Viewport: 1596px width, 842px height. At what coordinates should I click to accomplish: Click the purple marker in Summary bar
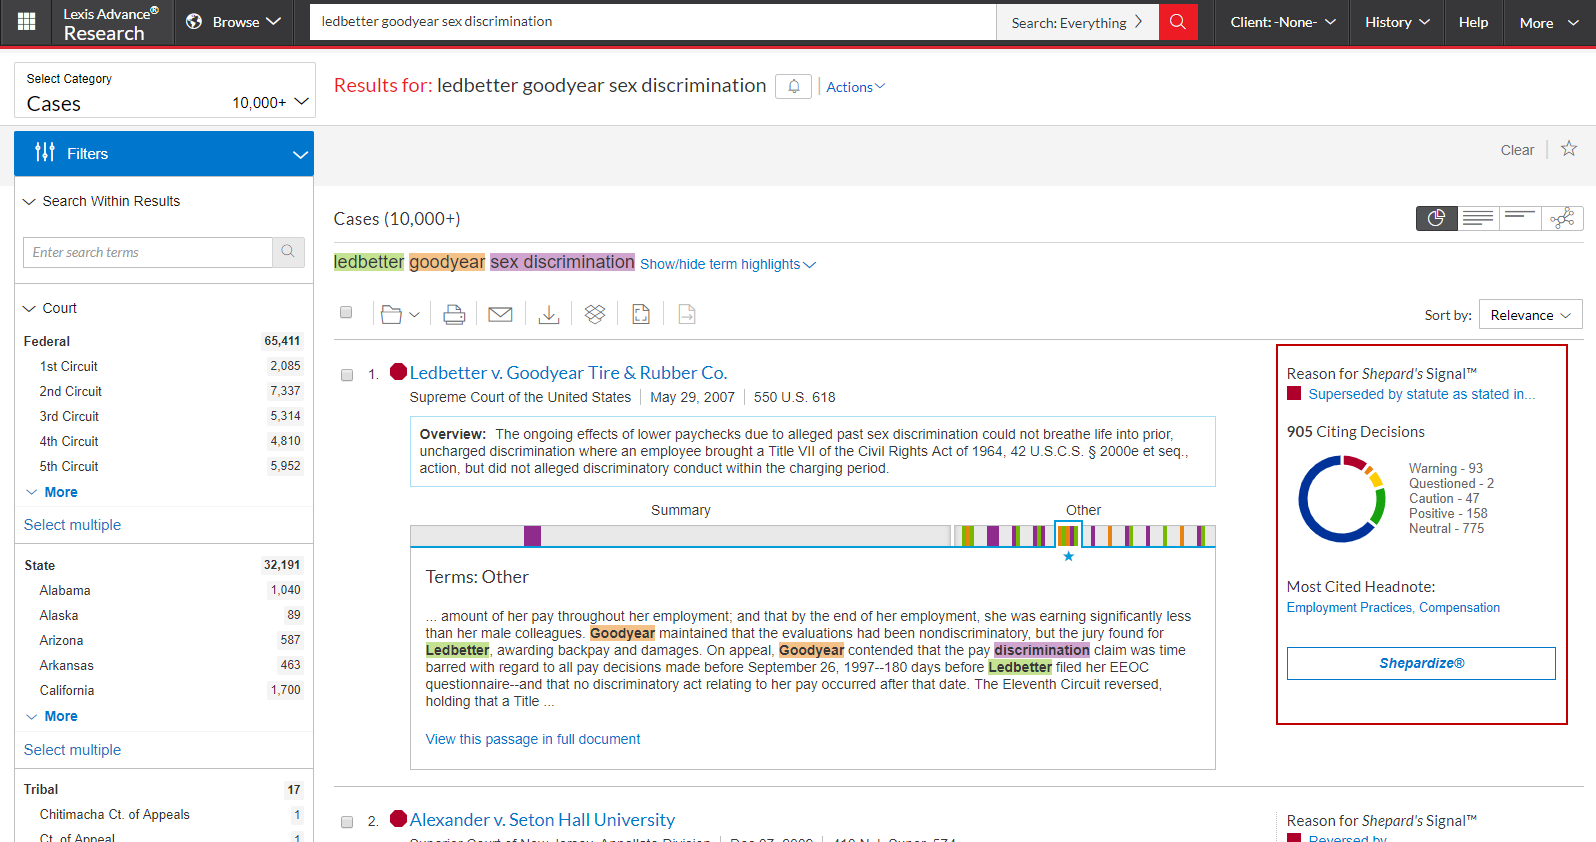click(x=533, y=536)
